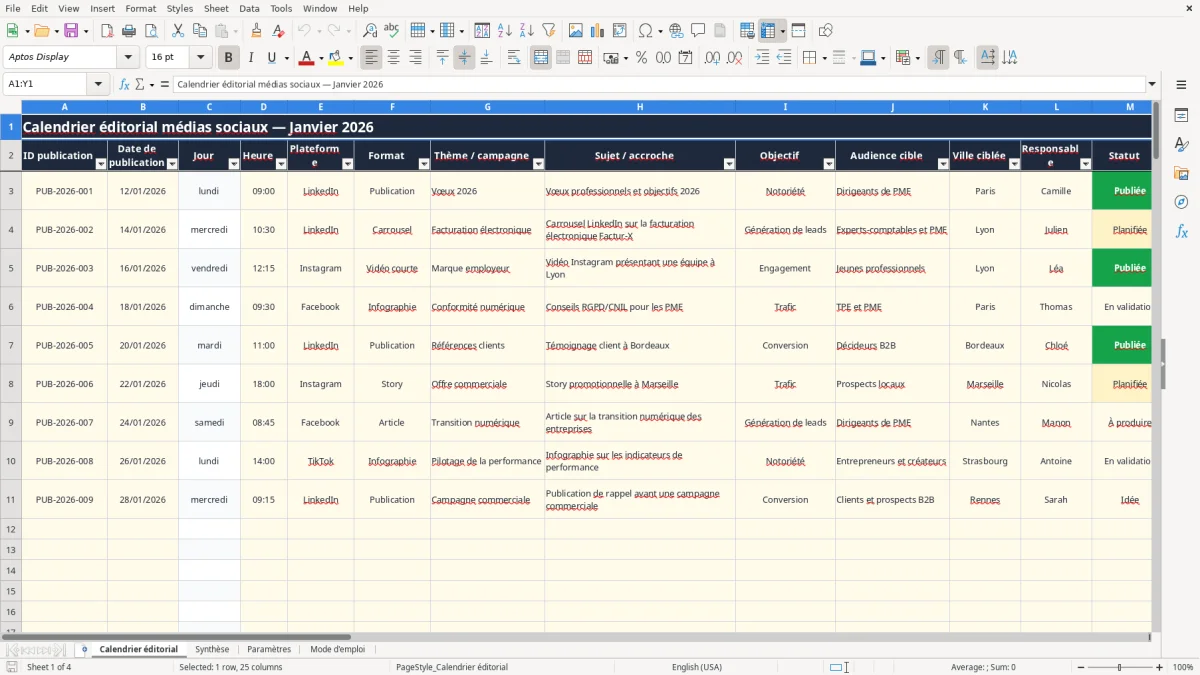Click the Cut scissors icon

coord(178,31)
